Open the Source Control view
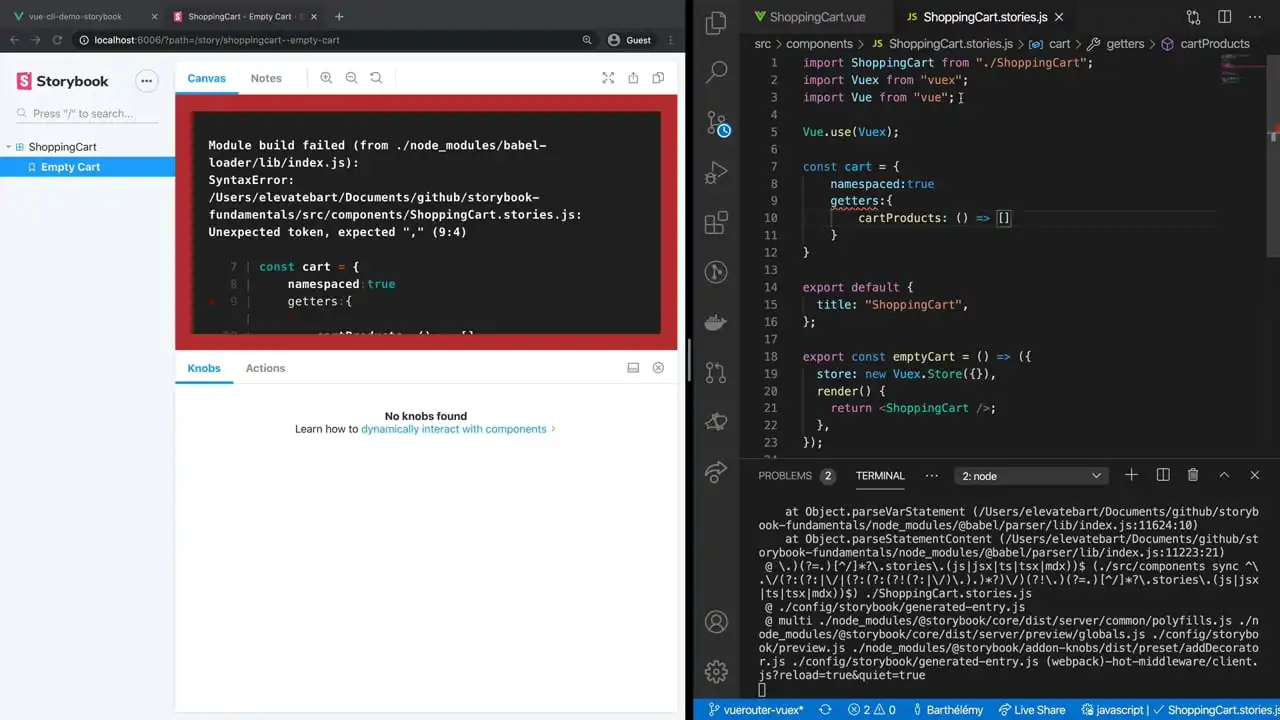This screenshot has width=1280, height=720. point(716,123)
